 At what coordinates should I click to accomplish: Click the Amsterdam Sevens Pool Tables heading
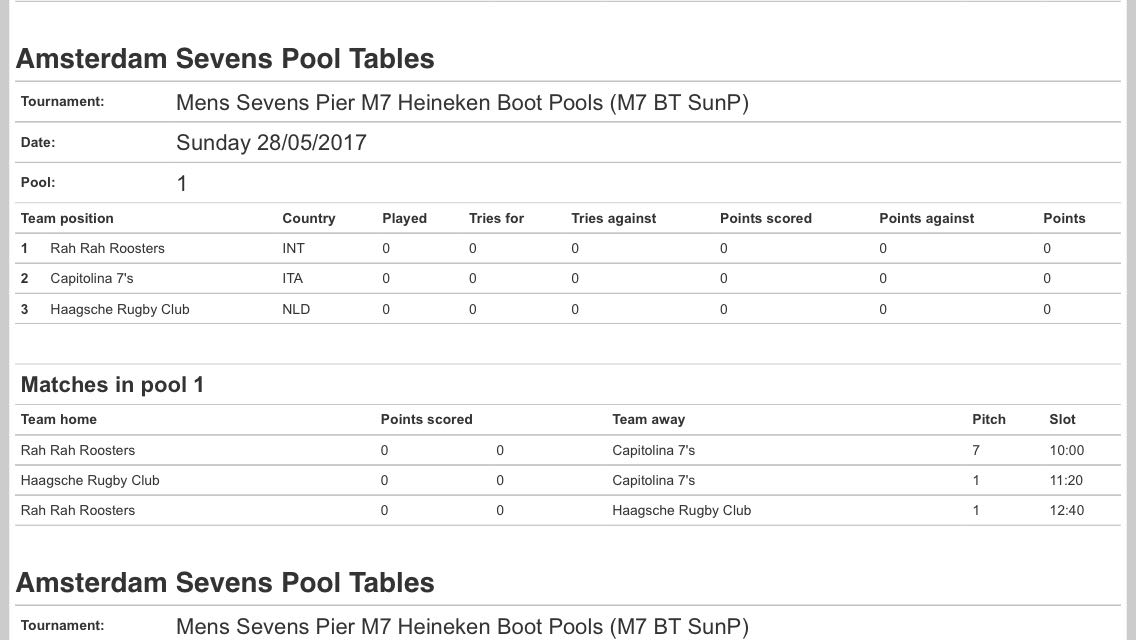coord(225,59)
